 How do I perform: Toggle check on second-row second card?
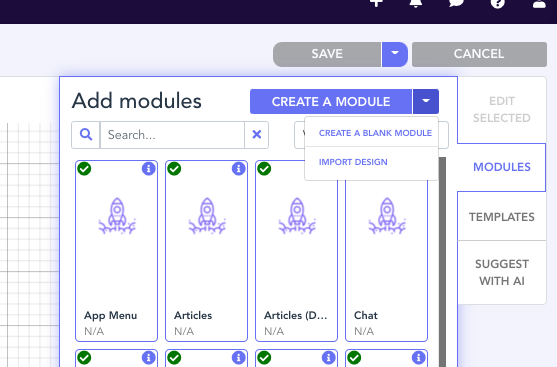174,358
